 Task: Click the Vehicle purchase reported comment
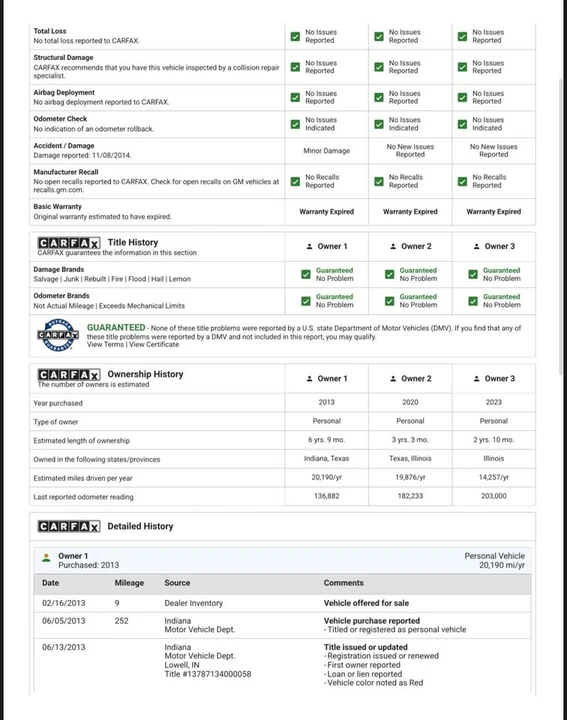[x=372, y=621]
